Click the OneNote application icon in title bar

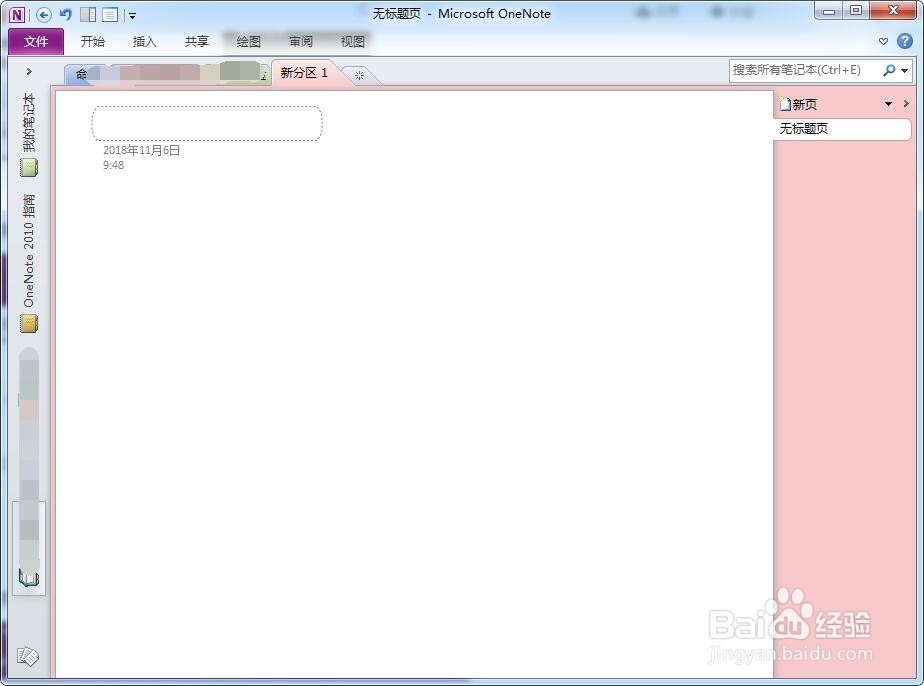point(17,15)
